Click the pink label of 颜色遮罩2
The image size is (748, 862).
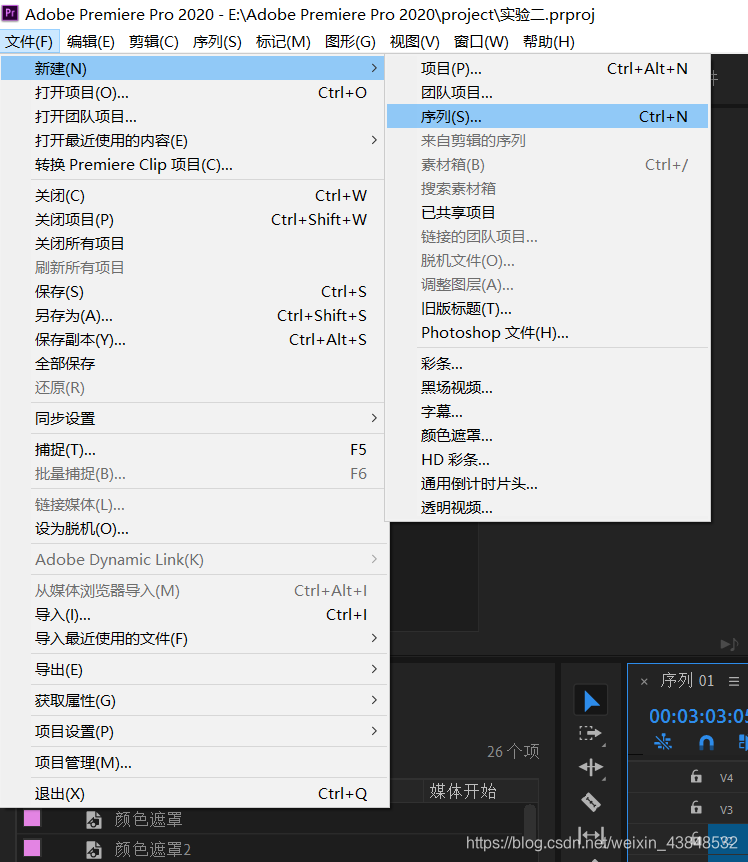coord(32,848)
